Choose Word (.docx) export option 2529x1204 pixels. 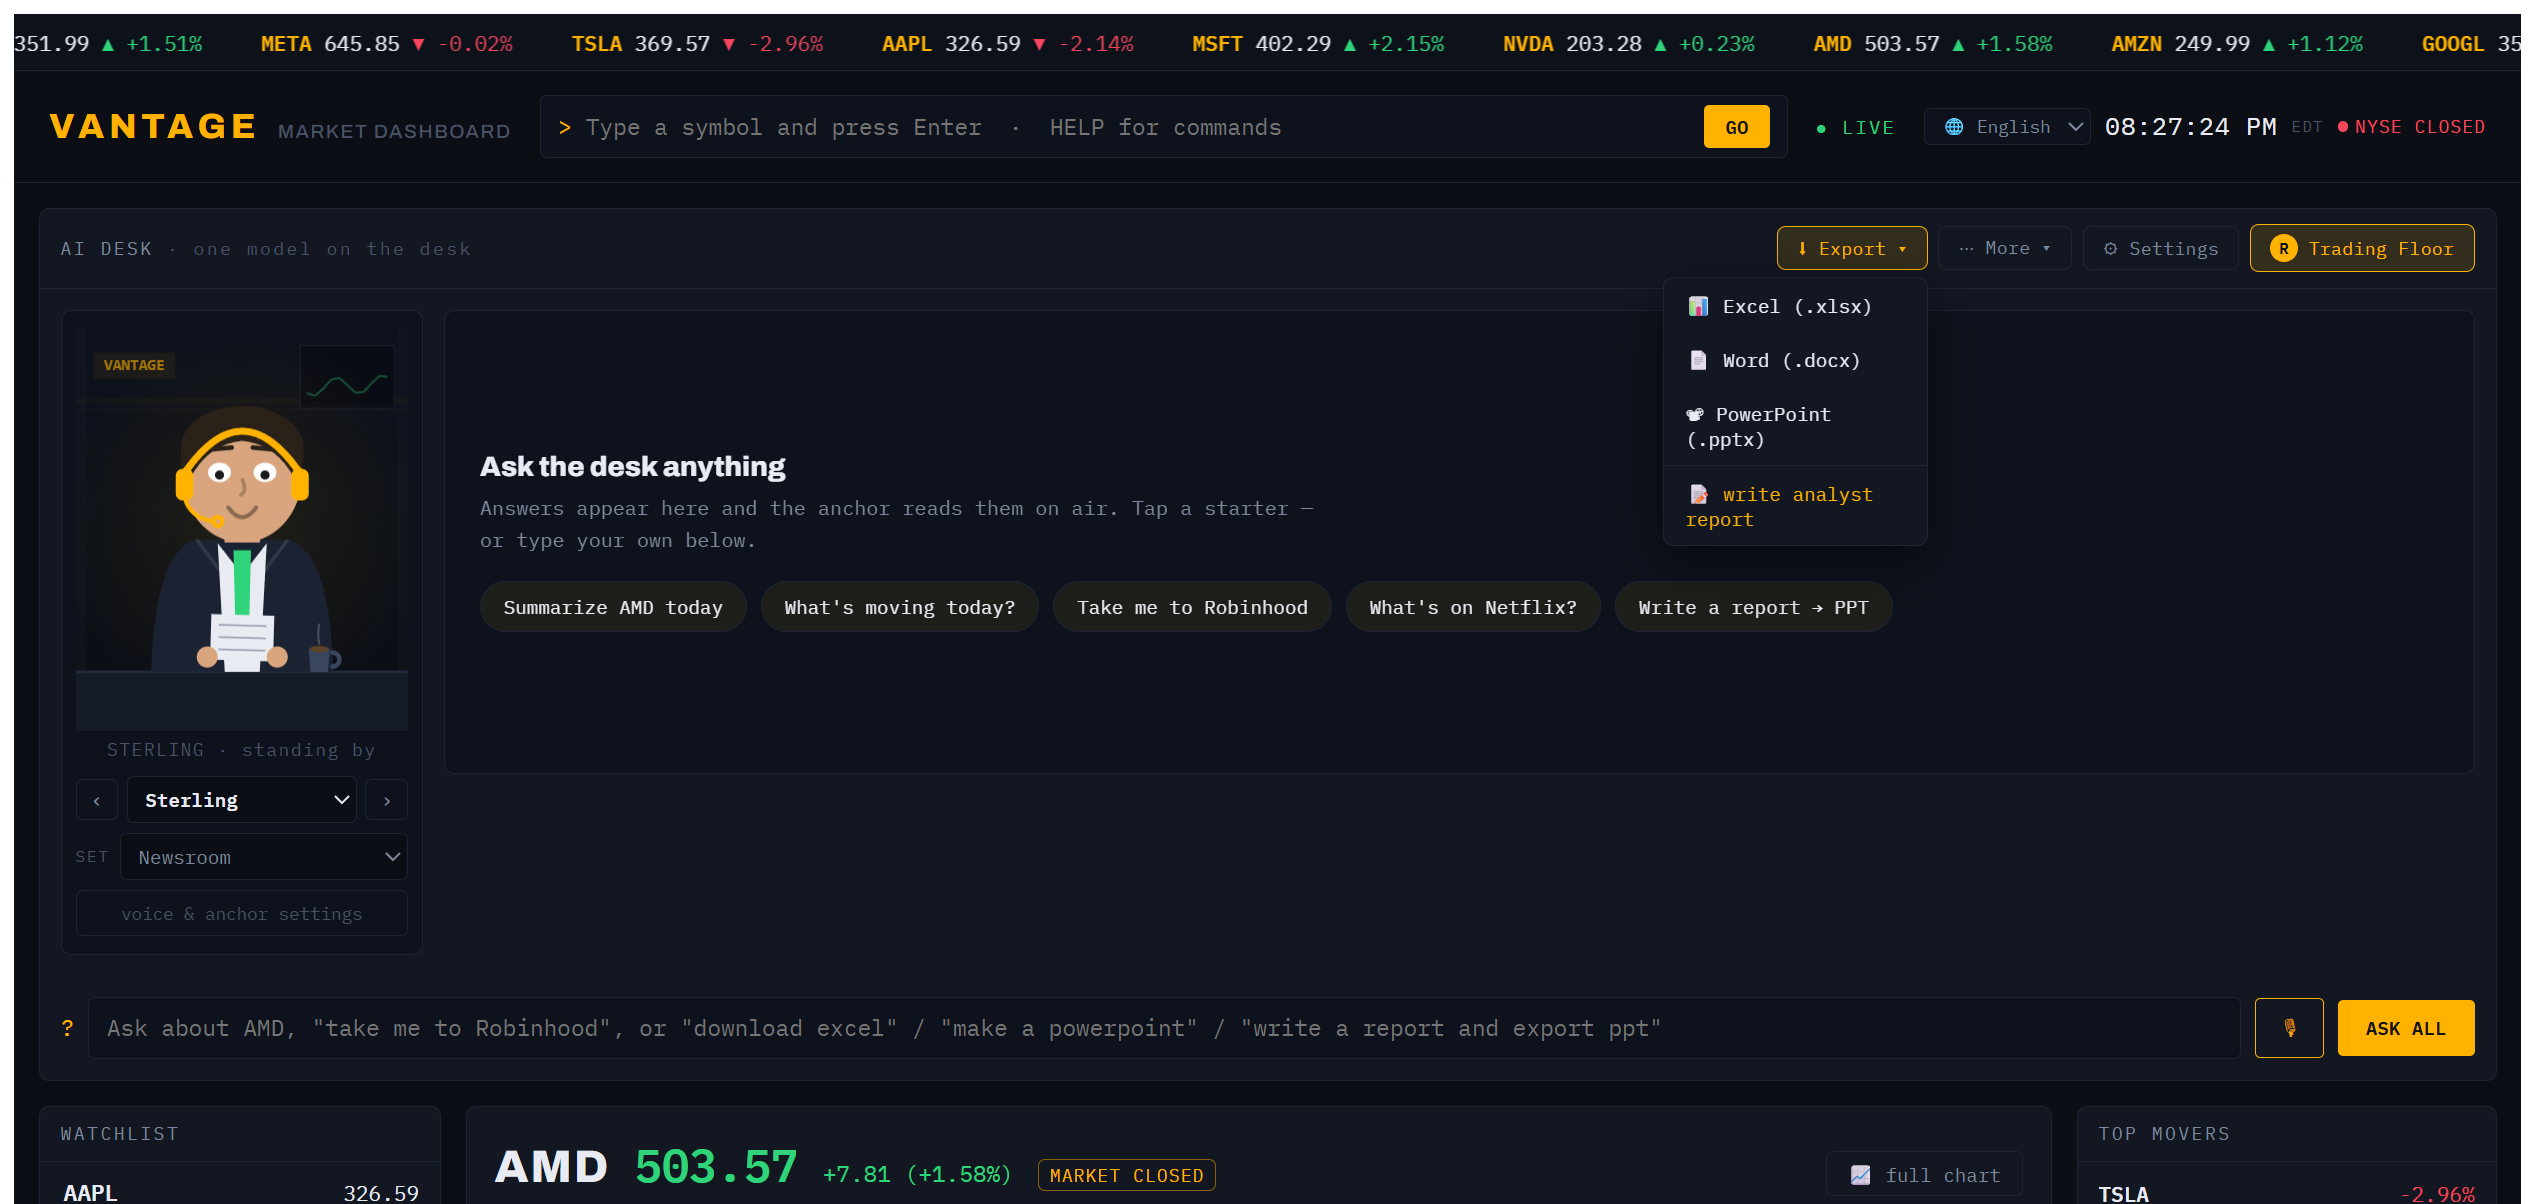[x=1795, y=361]
